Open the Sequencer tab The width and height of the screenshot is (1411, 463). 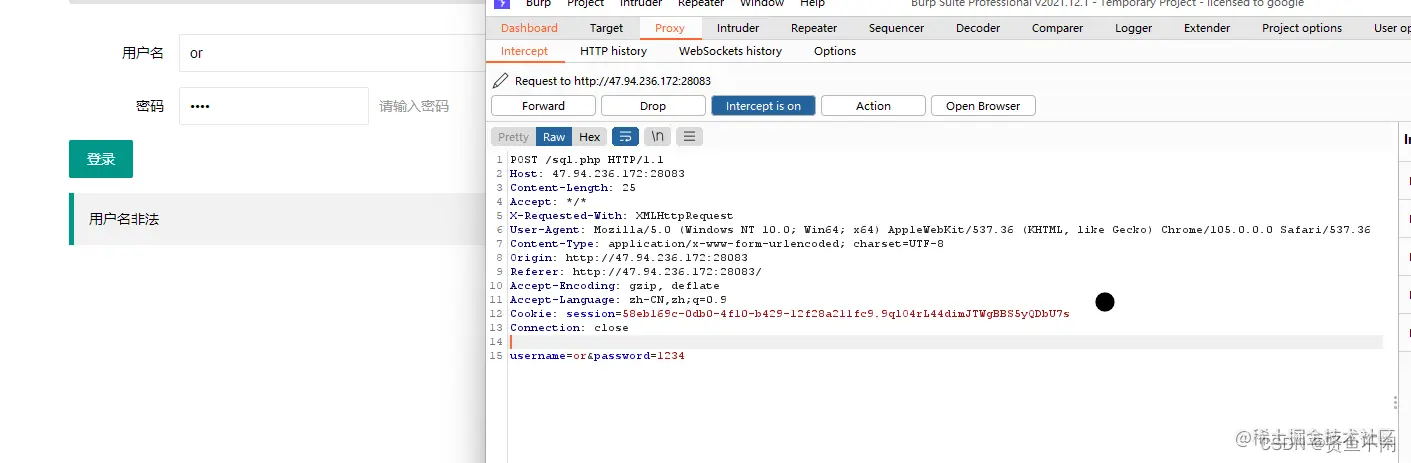[896, 28]
